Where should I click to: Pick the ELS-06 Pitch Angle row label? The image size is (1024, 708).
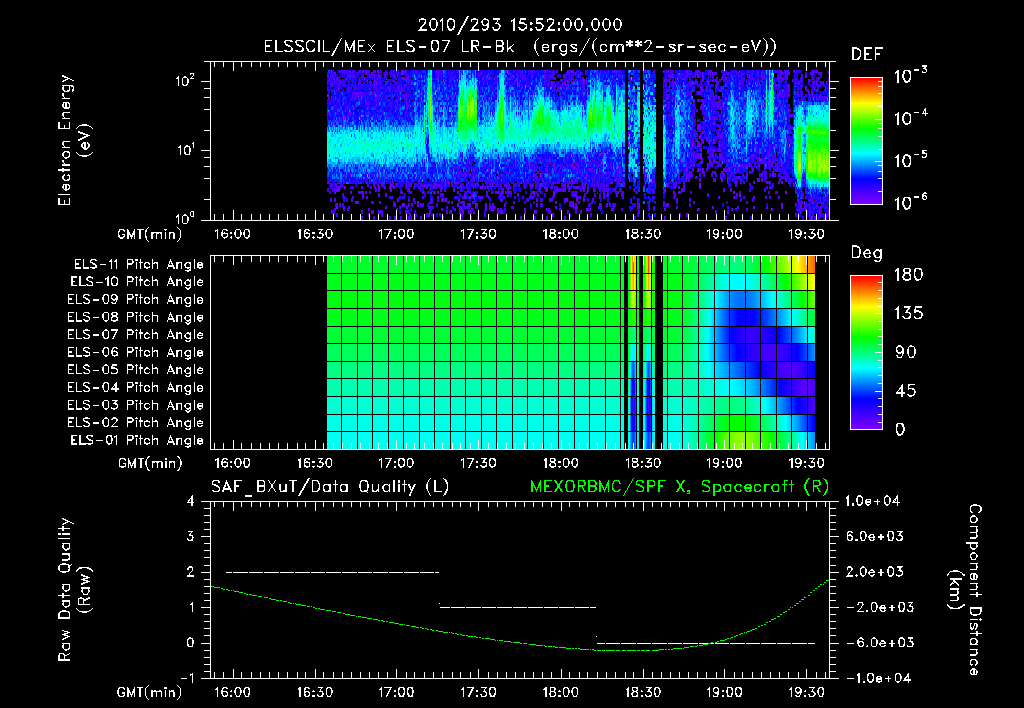click(136, 353)
